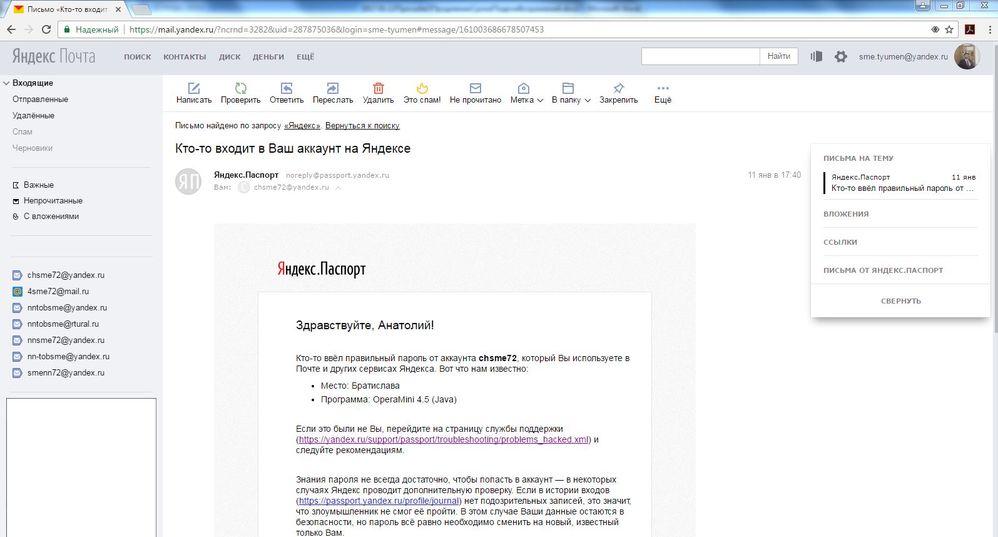Open the Chrome three-dot menu

[x=990, y=29]
